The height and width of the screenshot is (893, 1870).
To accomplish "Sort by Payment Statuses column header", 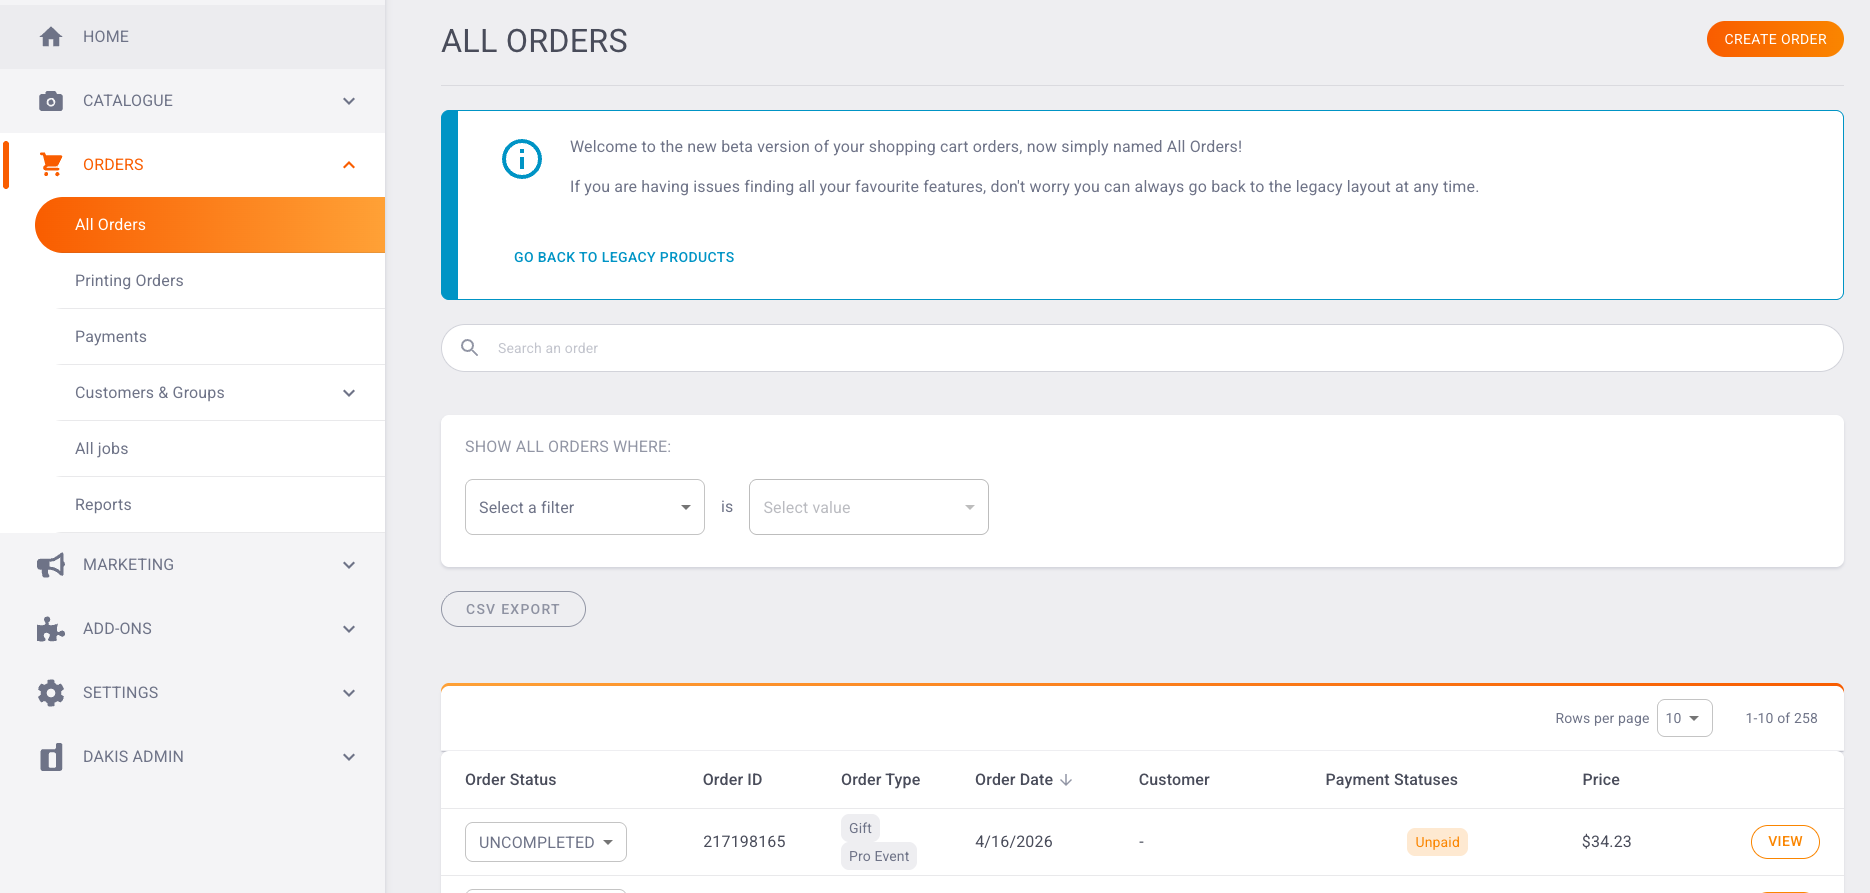I will coord(1391,780).
